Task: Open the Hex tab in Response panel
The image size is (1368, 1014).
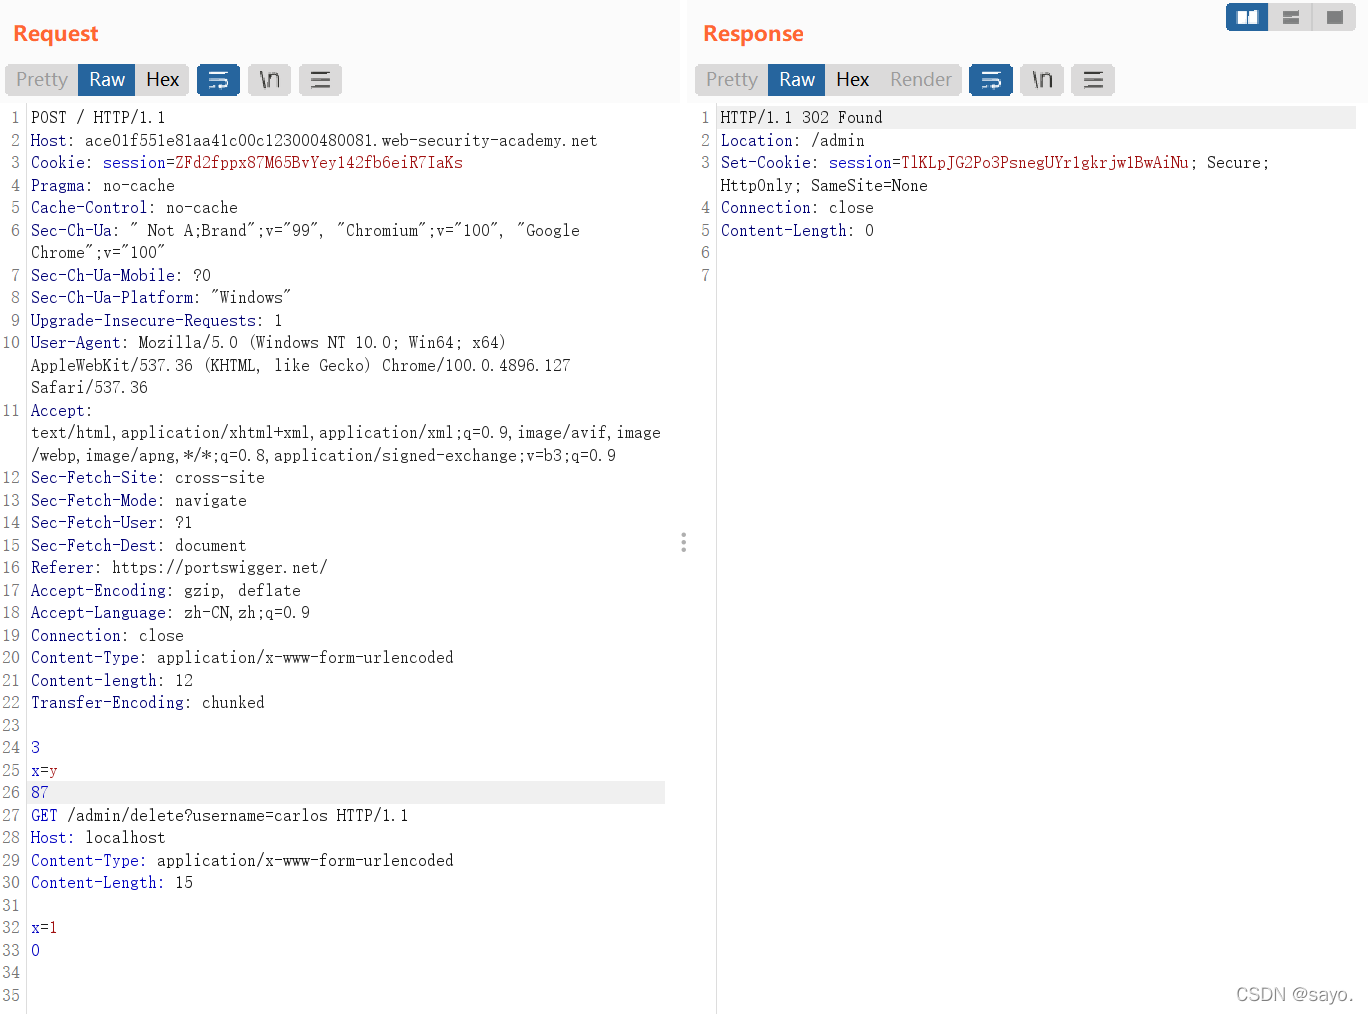Action: pyautogui.click(x=852, y=80)
